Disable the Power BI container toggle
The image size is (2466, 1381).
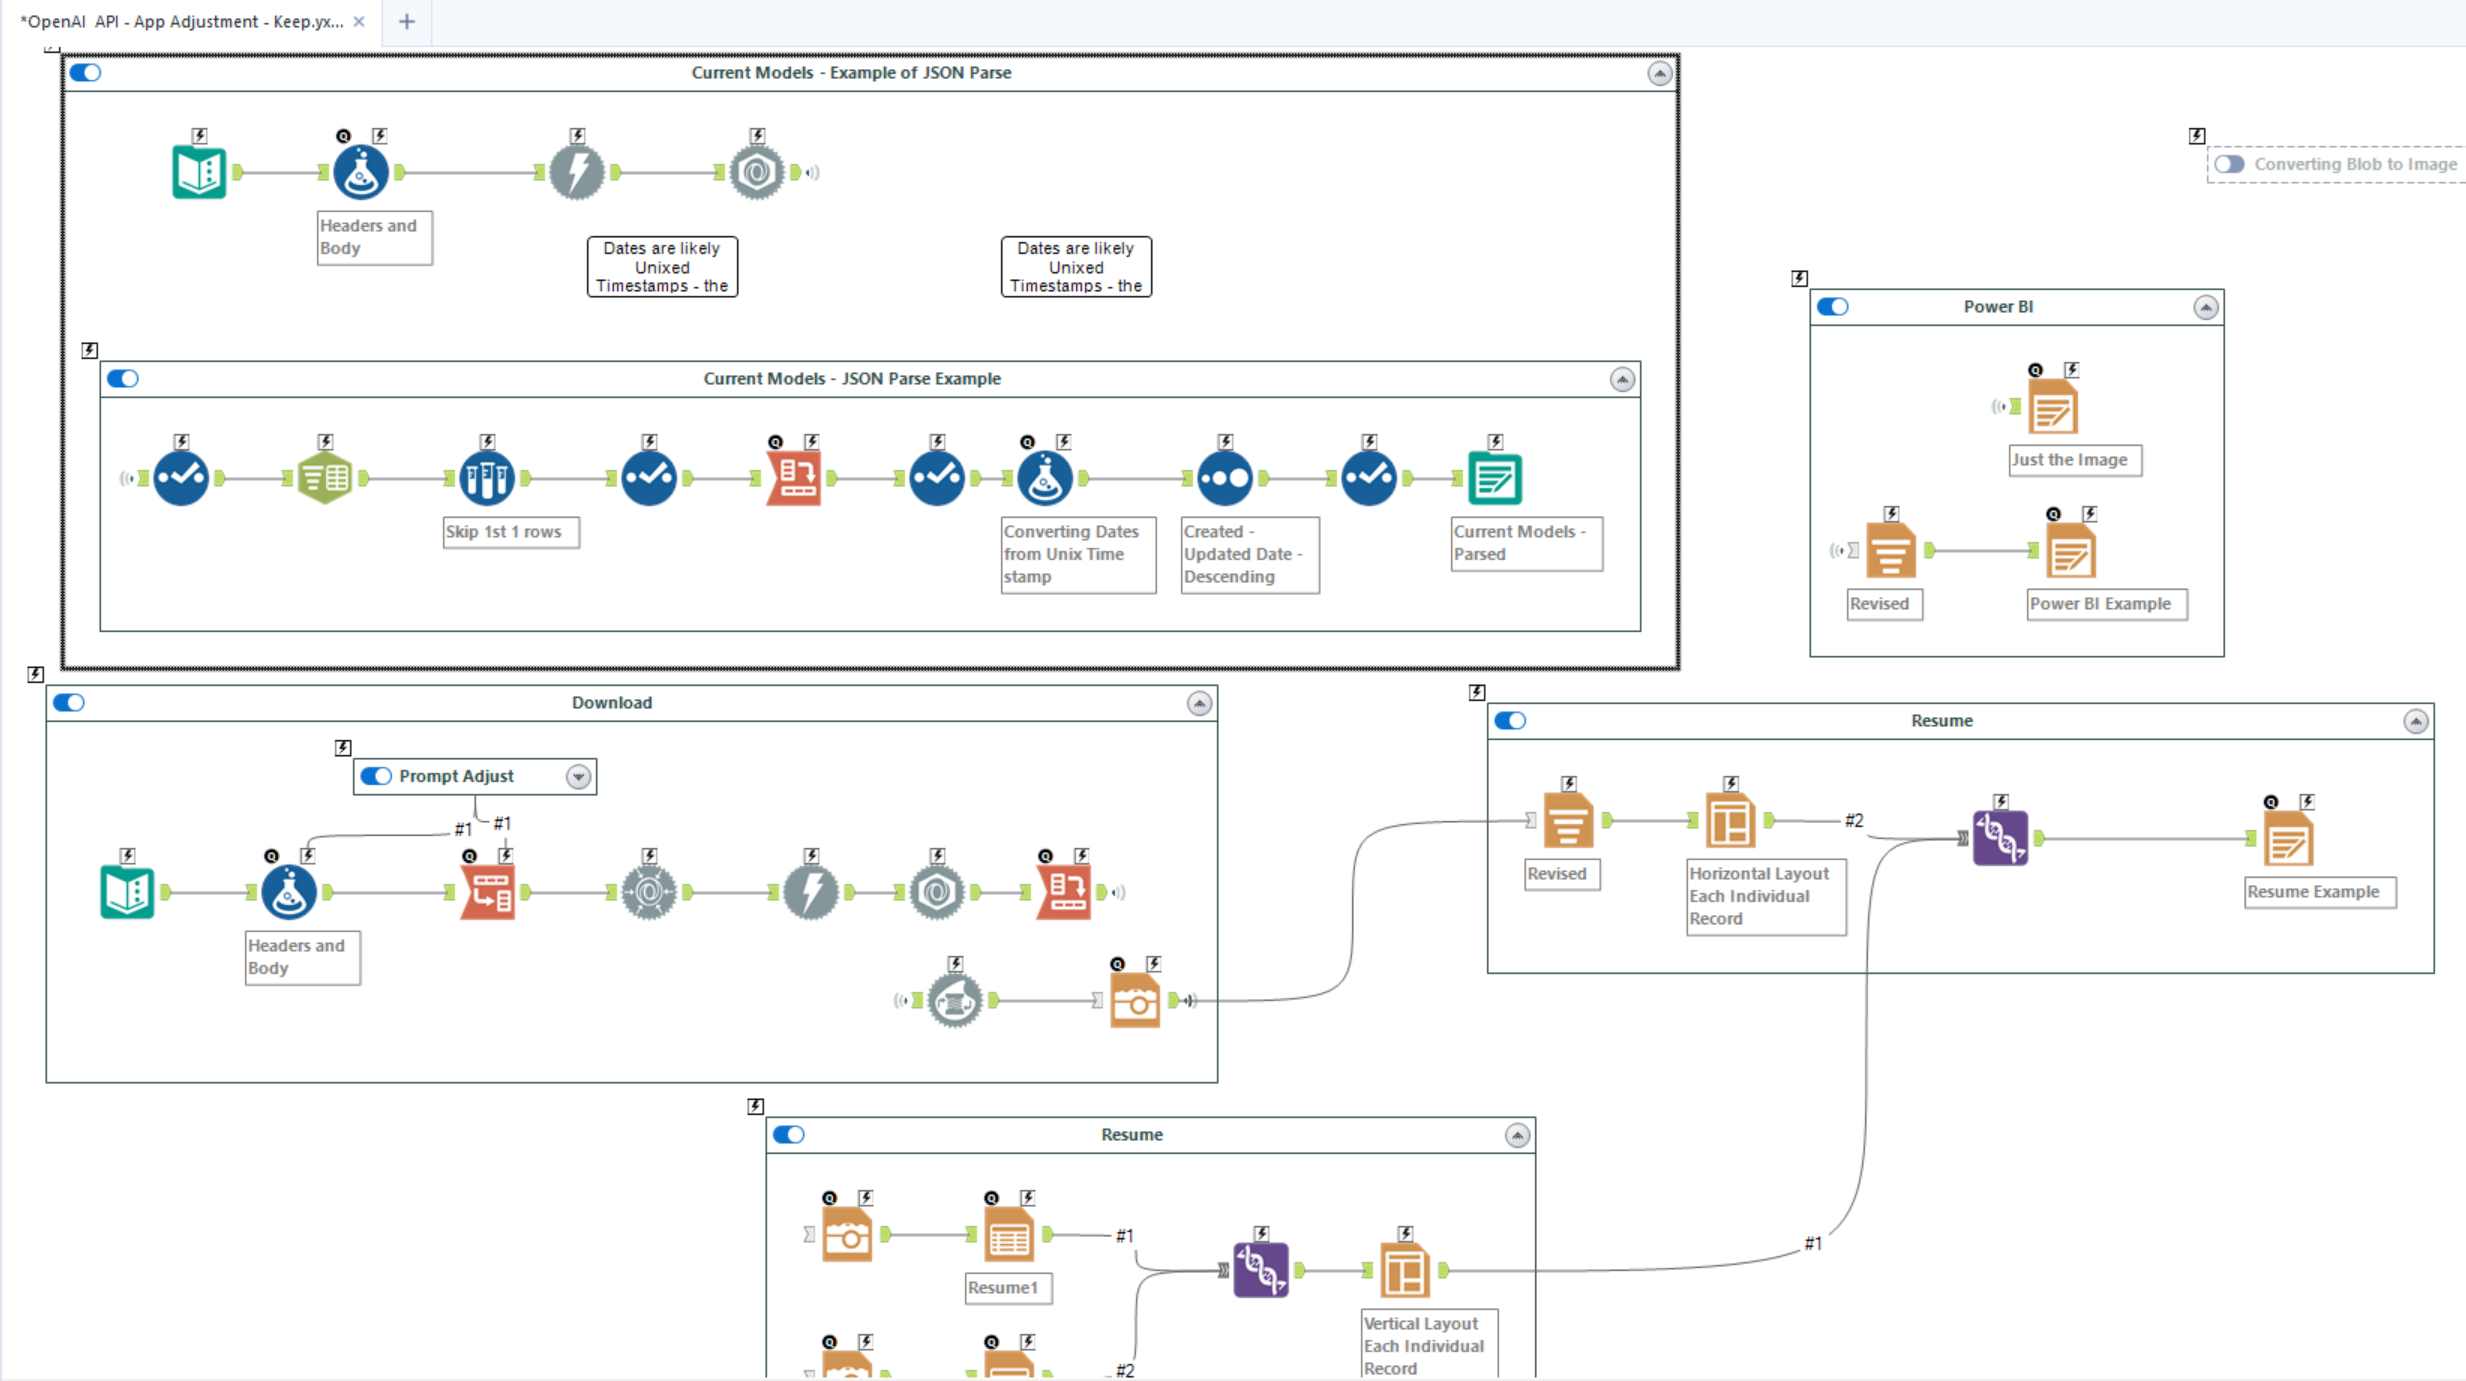click(1833, 307)
